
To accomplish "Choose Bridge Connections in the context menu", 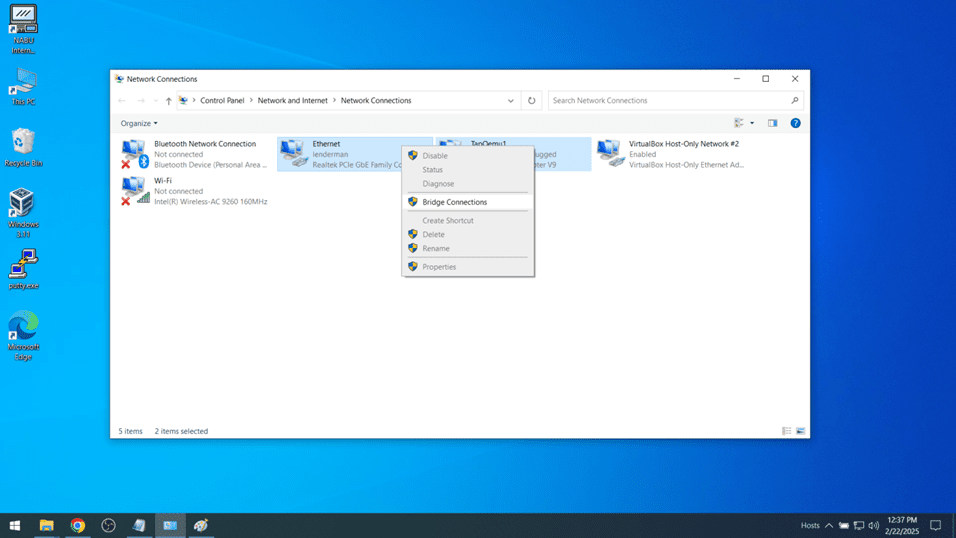I will coord(468,202).
